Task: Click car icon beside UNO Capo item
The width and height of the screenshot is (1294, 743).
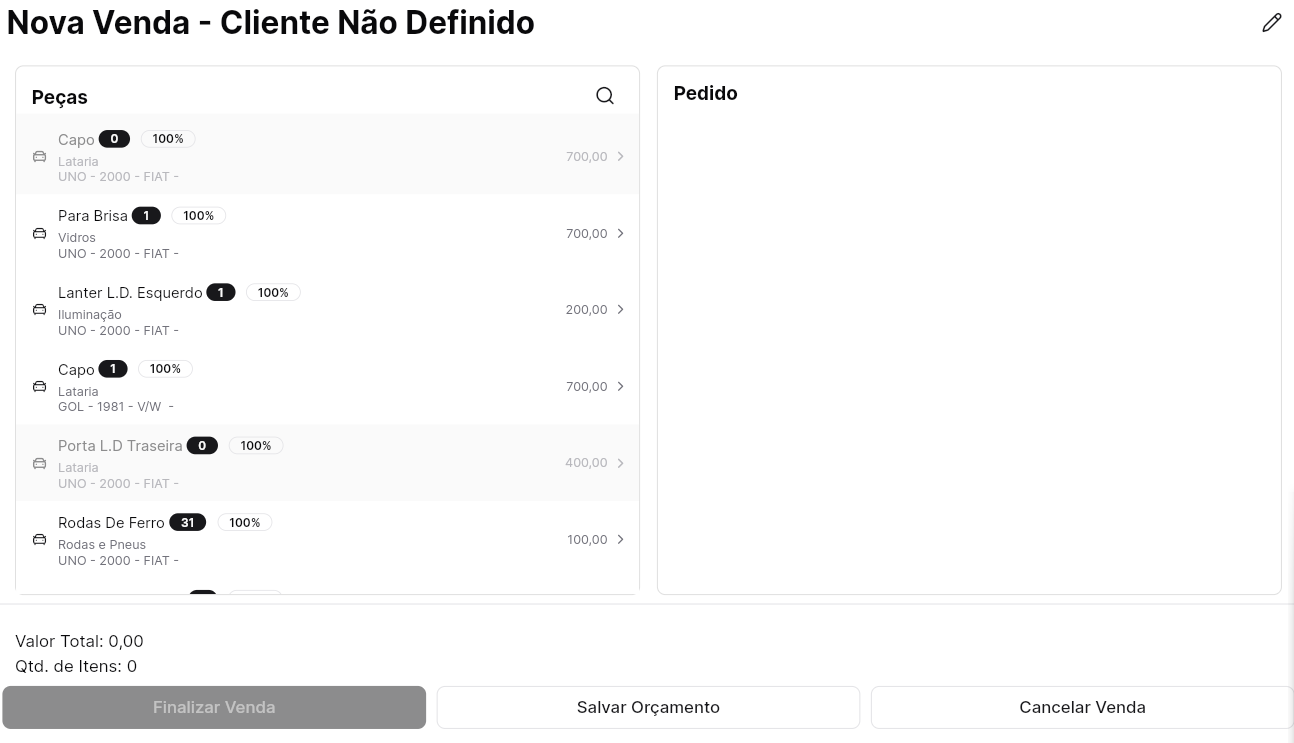Action: coord(39,157)
